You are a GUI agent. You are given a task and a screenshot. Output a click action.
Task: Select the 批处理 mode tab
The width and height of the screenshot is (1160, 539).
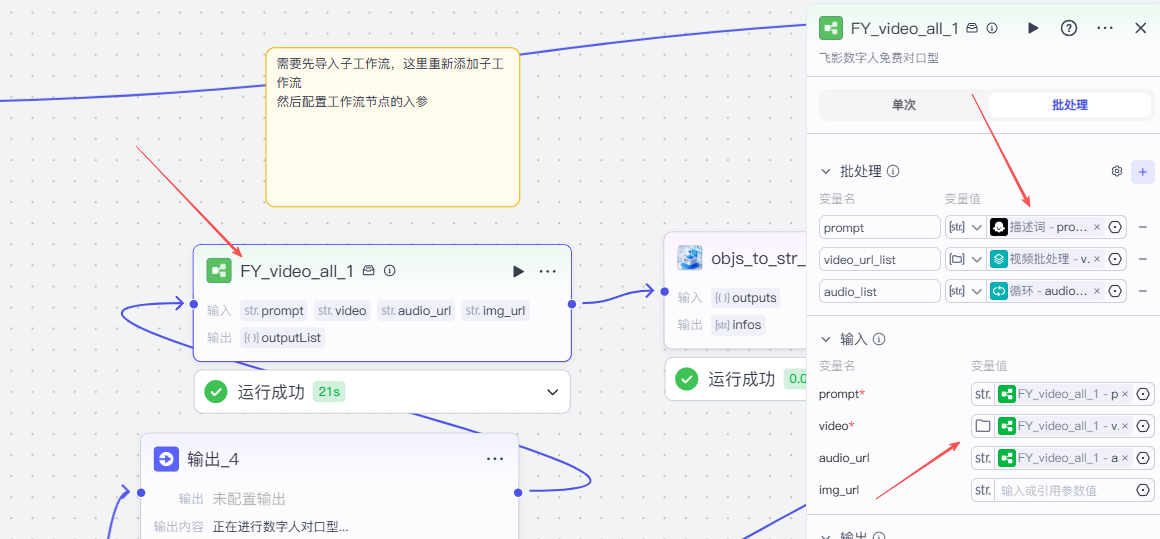[1069, 105]
